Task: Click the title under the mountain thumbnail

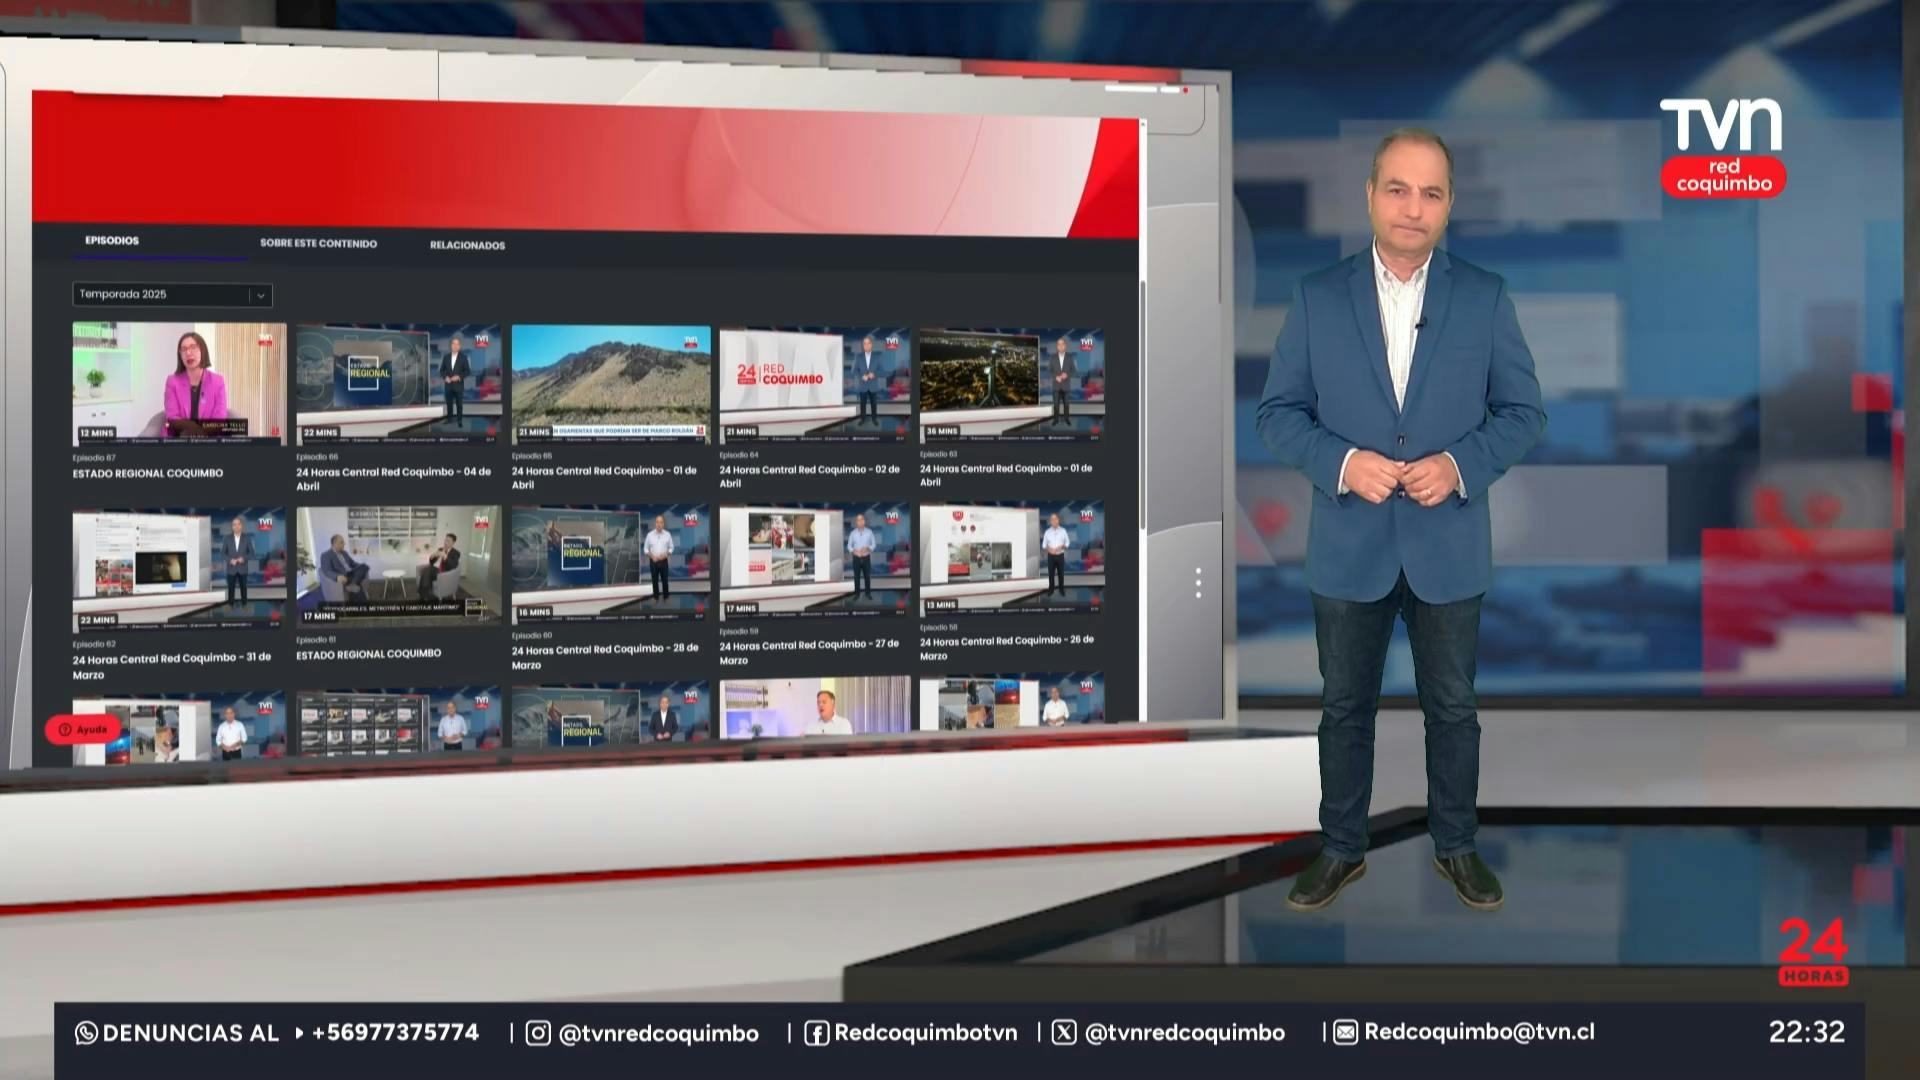Action: tap(604, 478)
